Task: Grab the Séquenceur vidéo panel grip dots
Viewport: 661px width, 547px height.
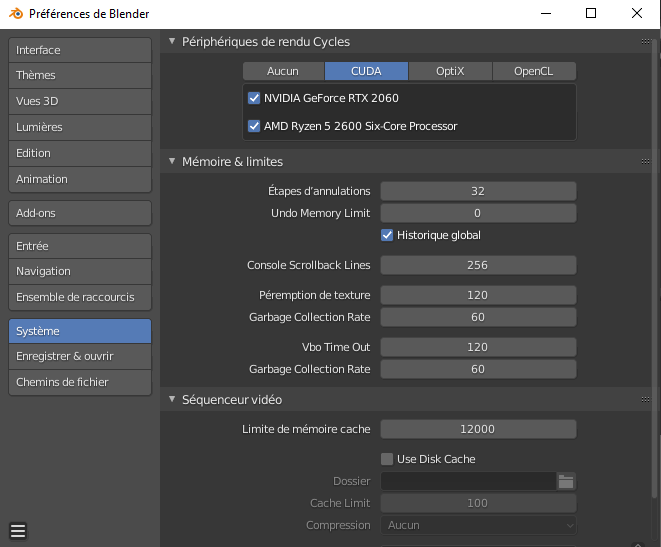Action: pos(645,399)
